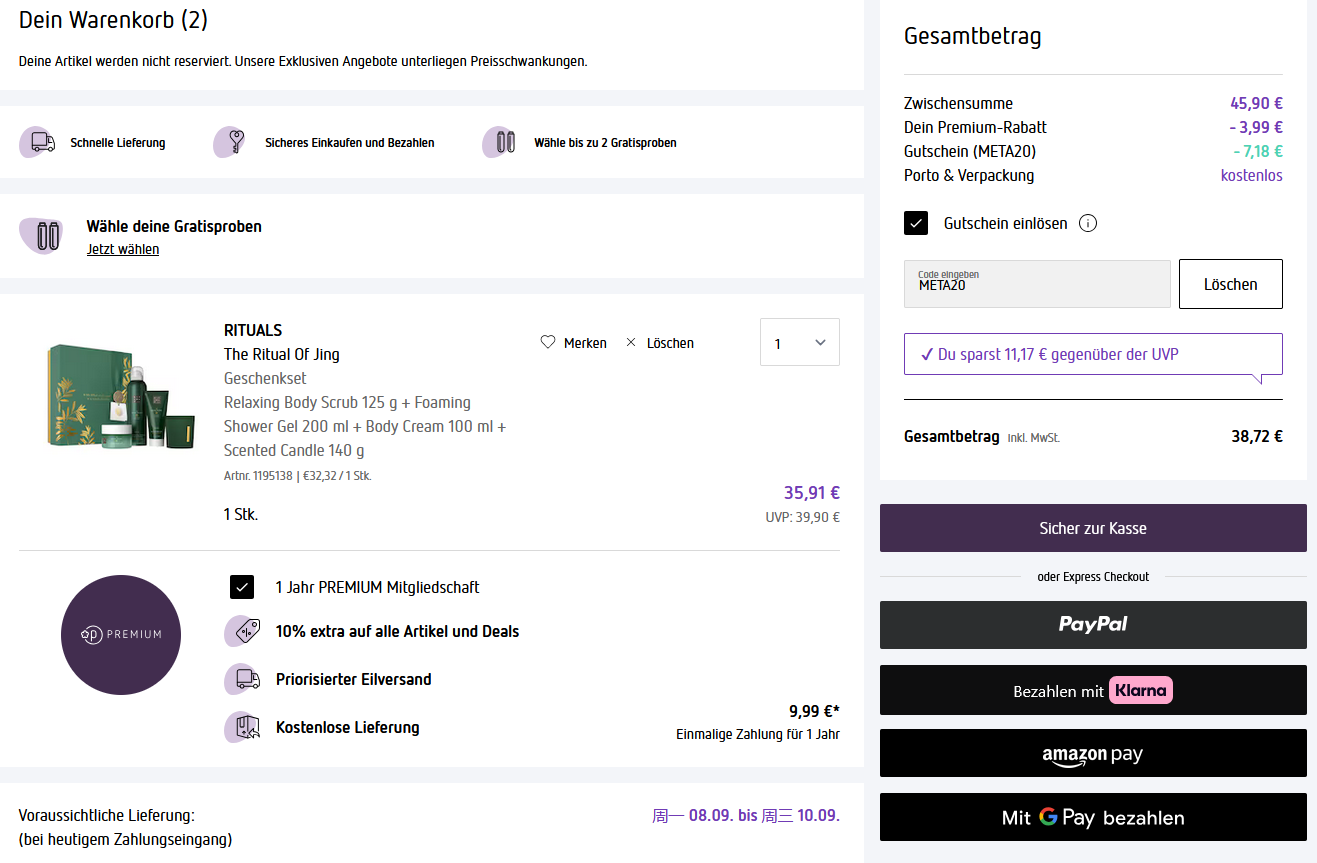This screenshot has height=863, width=1317.
Task: Uncheck the Gutschein einlösen checkbox
Action: (916, 223)
